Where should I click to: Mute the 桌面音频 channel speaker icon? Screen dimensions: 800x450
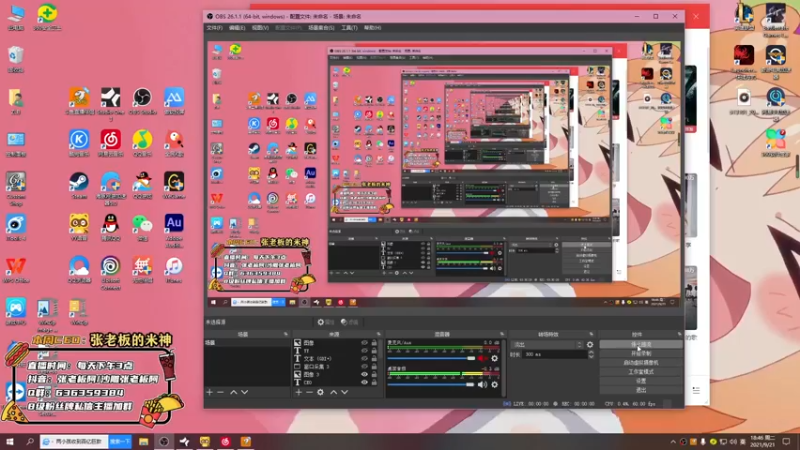483,384
